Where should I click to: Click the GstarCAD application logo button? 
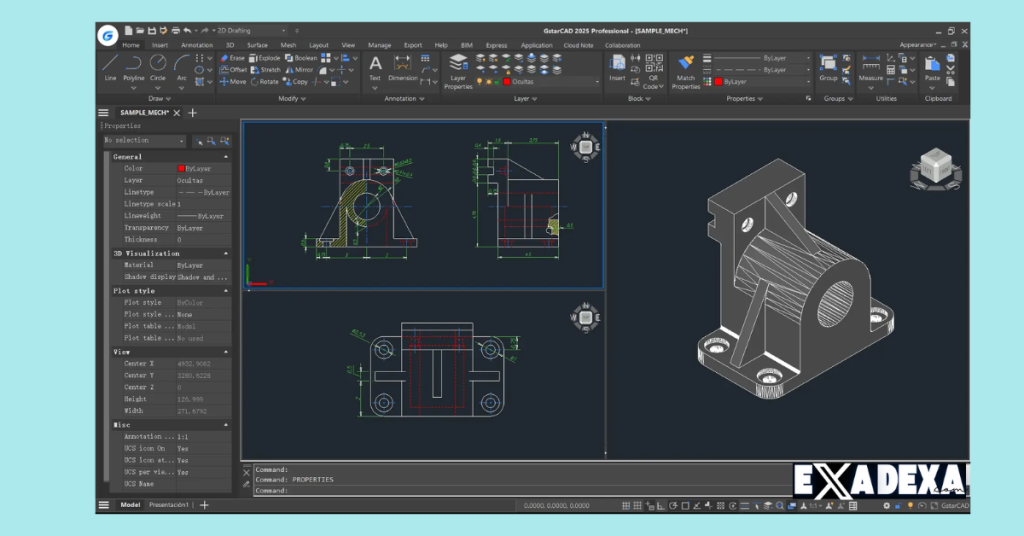[108, 35]
